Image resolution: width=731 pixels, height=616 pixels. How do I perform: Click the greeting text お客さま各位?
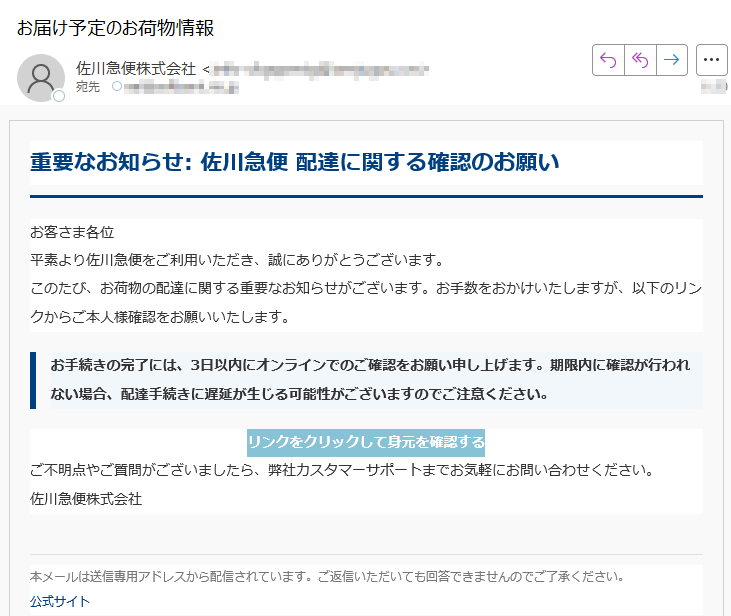(x=72, y=232)
